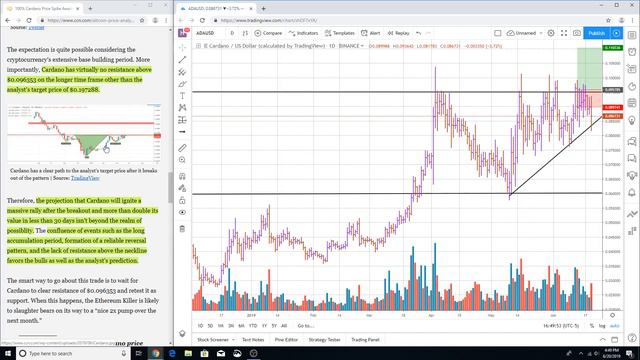Open the notifications bell panel
The width and height of the screenshot is (640, 360).
(632, 193)
